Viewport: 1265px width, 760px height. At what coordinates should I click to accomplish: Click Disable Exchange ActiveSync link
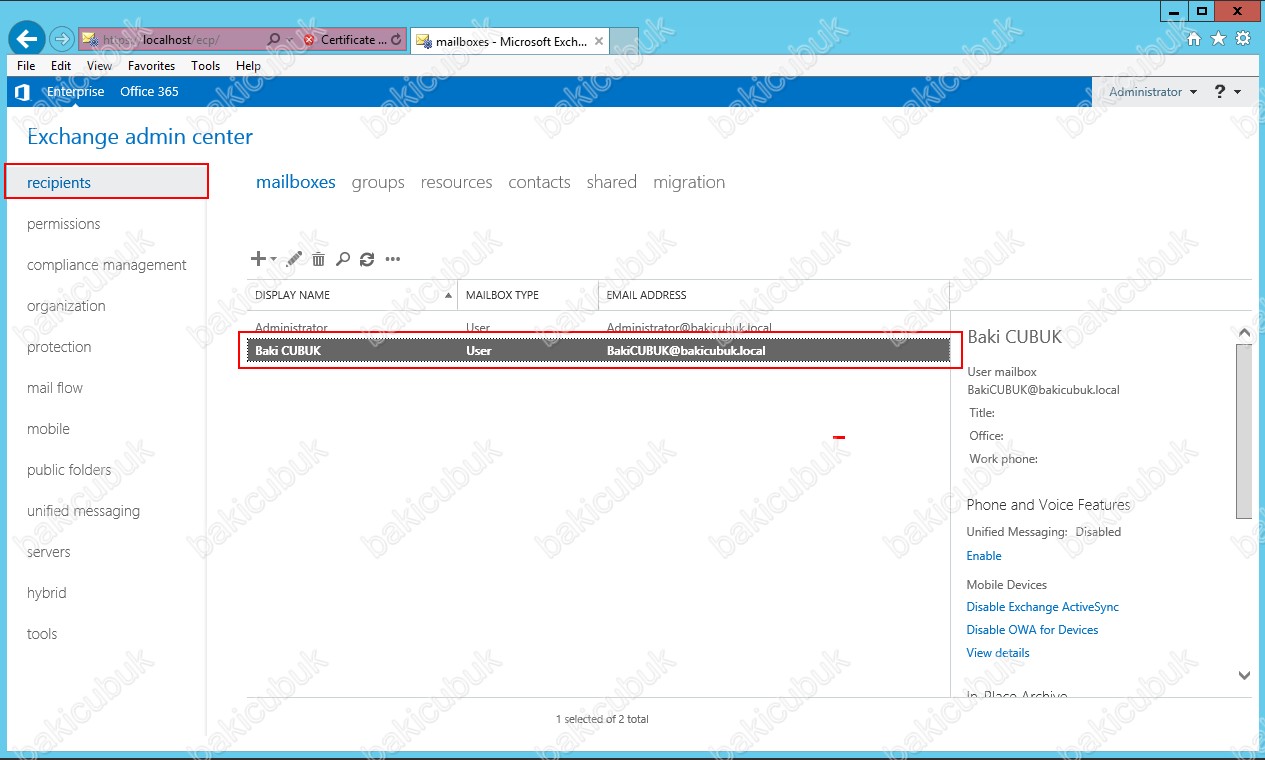point(1043,607)
